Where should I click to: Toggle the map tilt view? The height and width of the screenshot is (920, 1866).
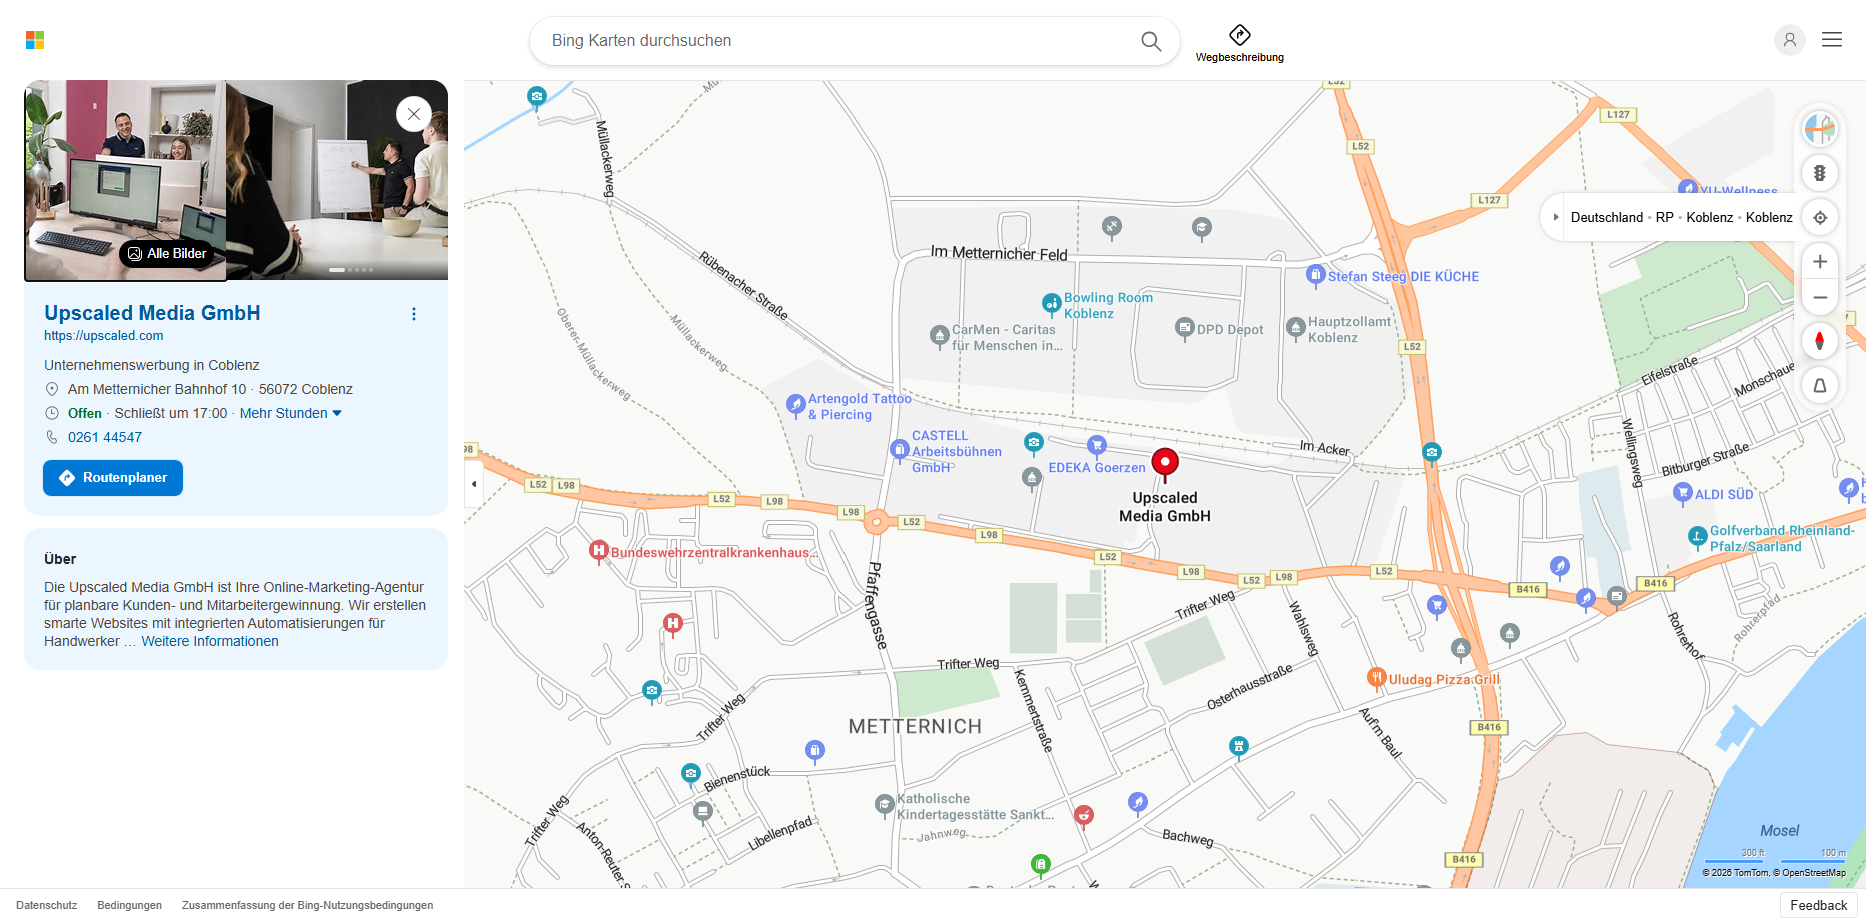[1820, 385]
